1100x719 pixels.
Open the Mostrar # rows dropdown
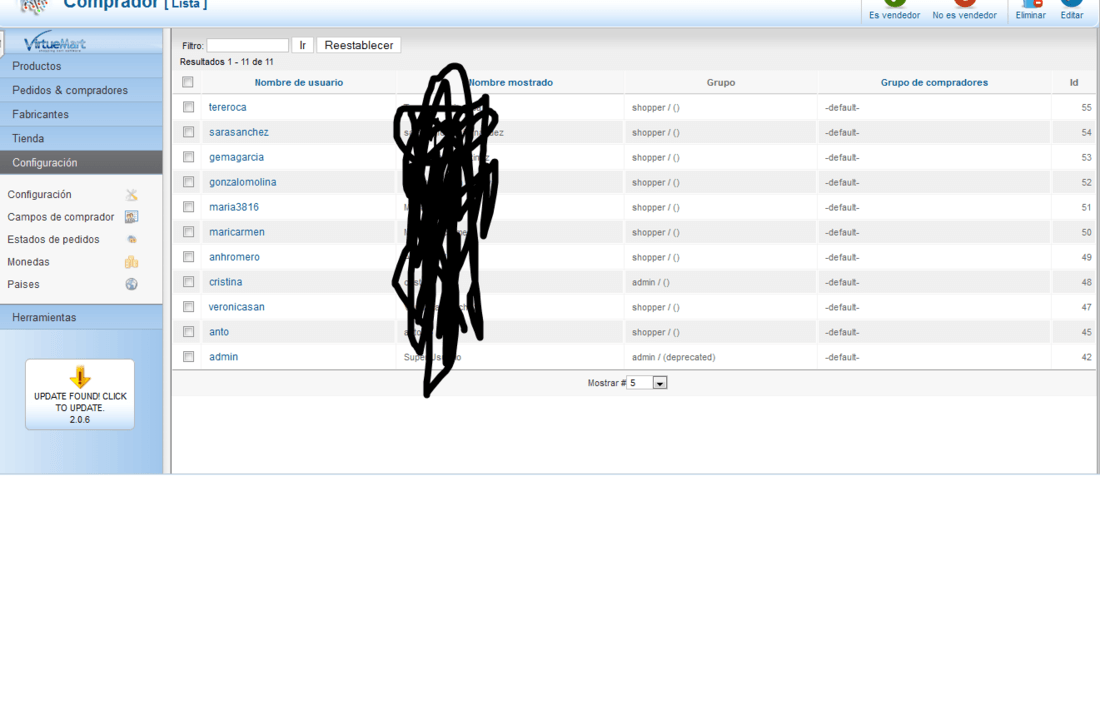pos(646,383)
